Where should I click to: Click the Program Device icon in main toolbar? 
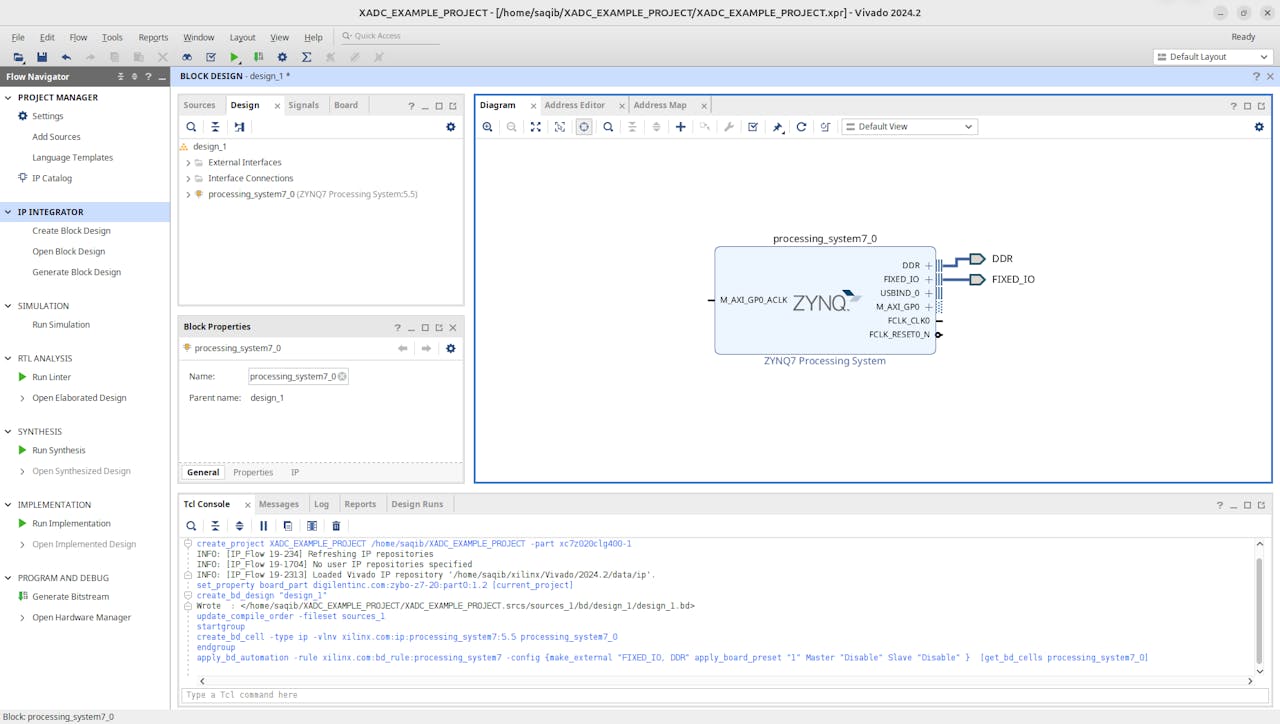coord(259,57)
